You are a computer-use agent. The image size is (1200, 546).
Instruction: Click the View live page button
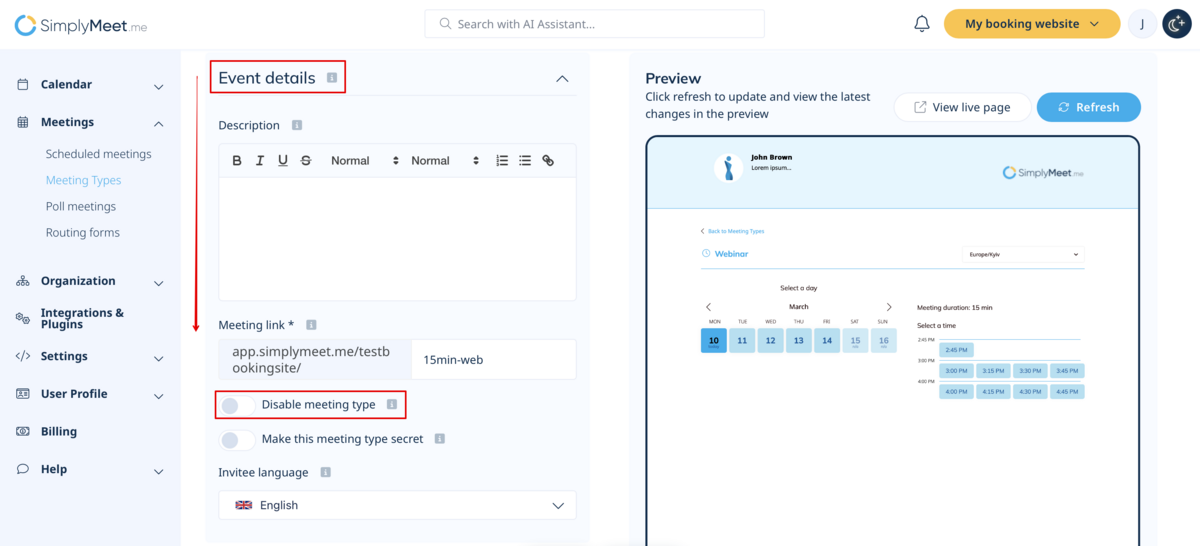(961, 107)
